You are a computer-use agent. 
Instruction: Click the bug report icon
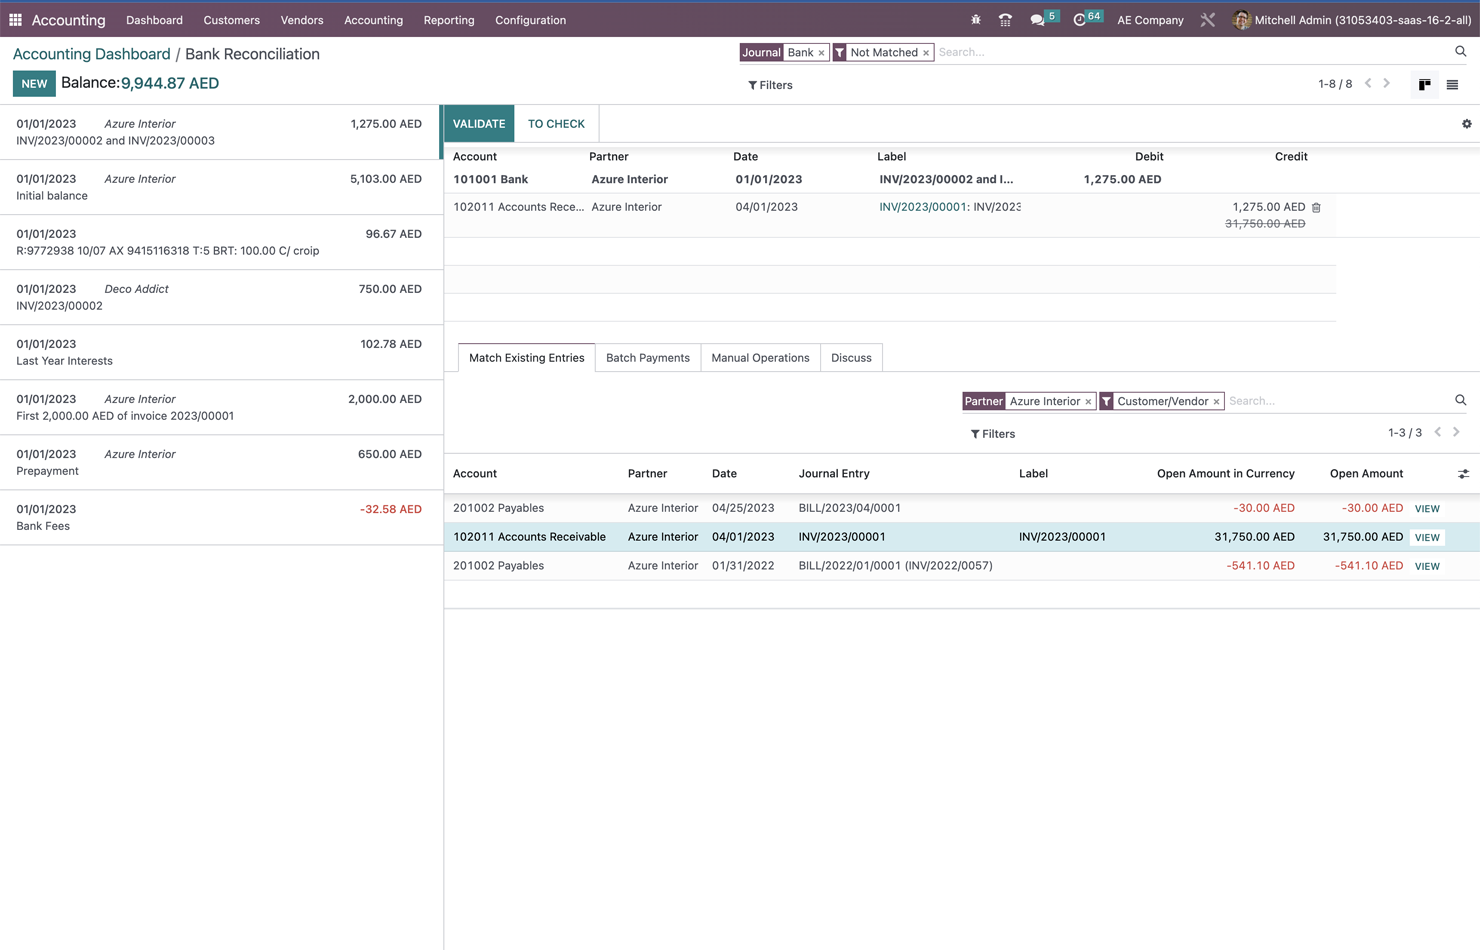(x=975, y=19)
